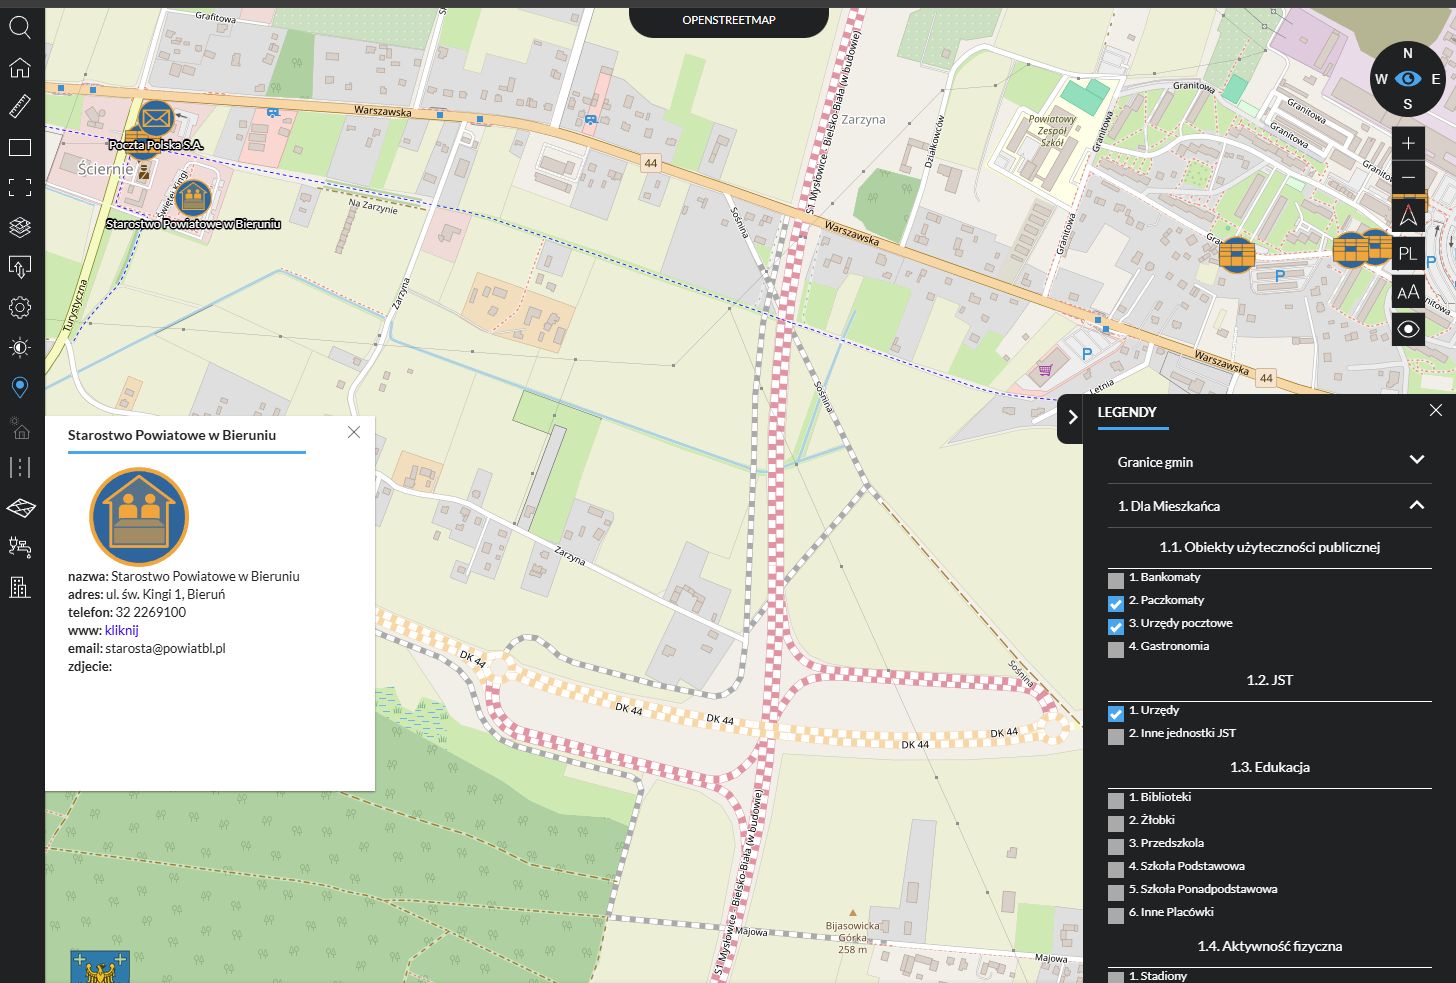Screen dimensions: 1456x983
Task: Collapse the legend panel with the side arrow
Action: pyautogui.click(x=1071, y=418)
